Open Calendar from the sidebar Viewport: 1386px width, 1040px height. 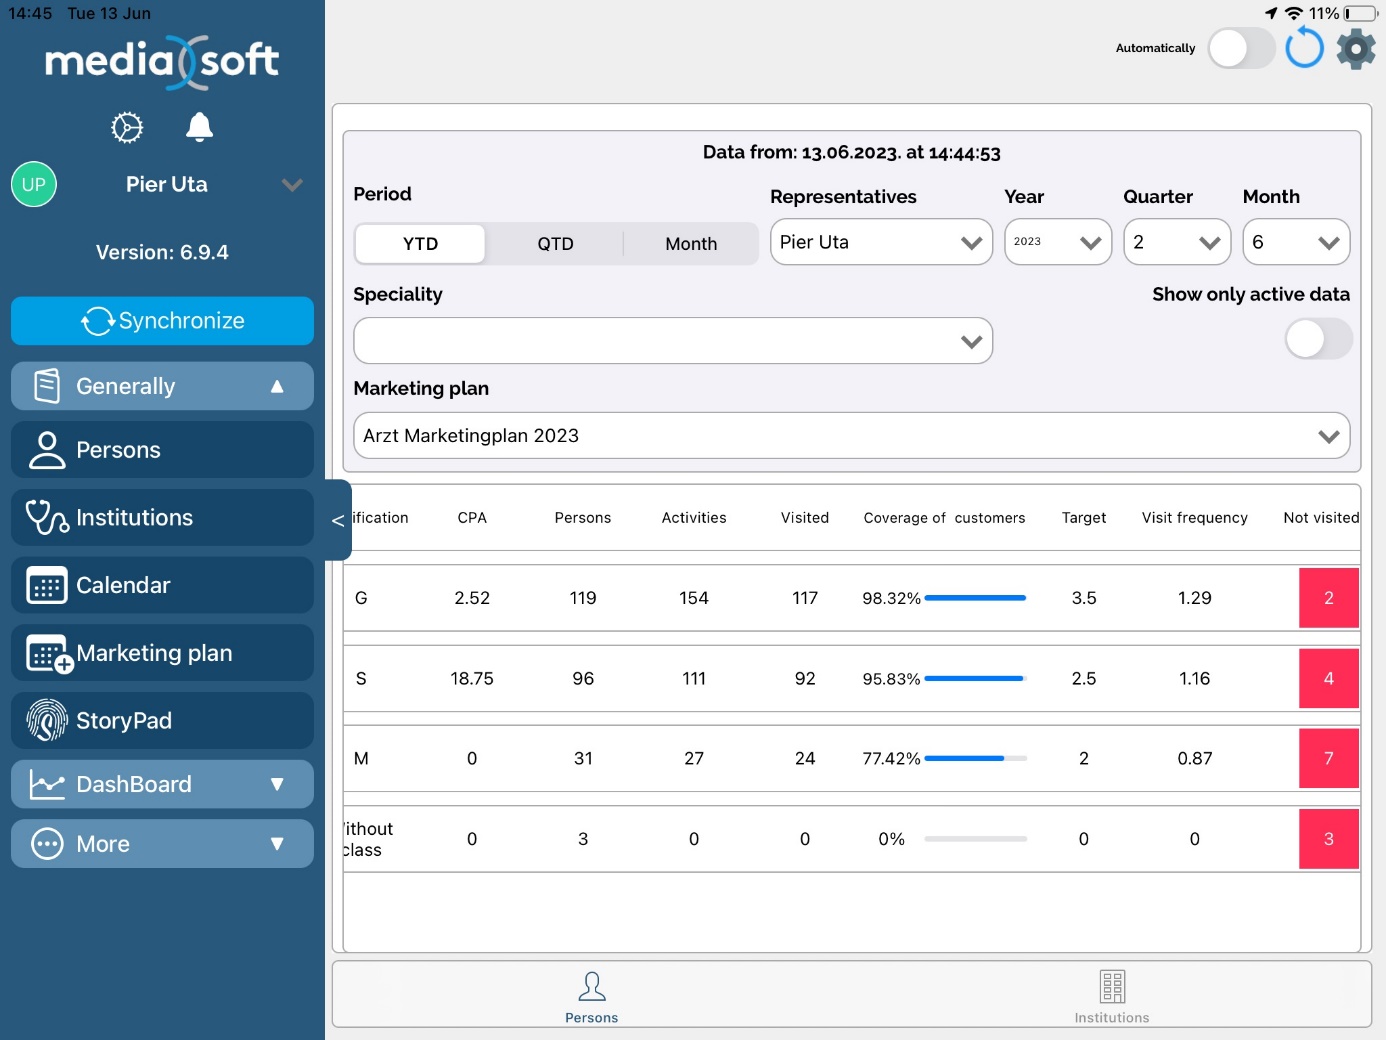(x=162, y=585)
